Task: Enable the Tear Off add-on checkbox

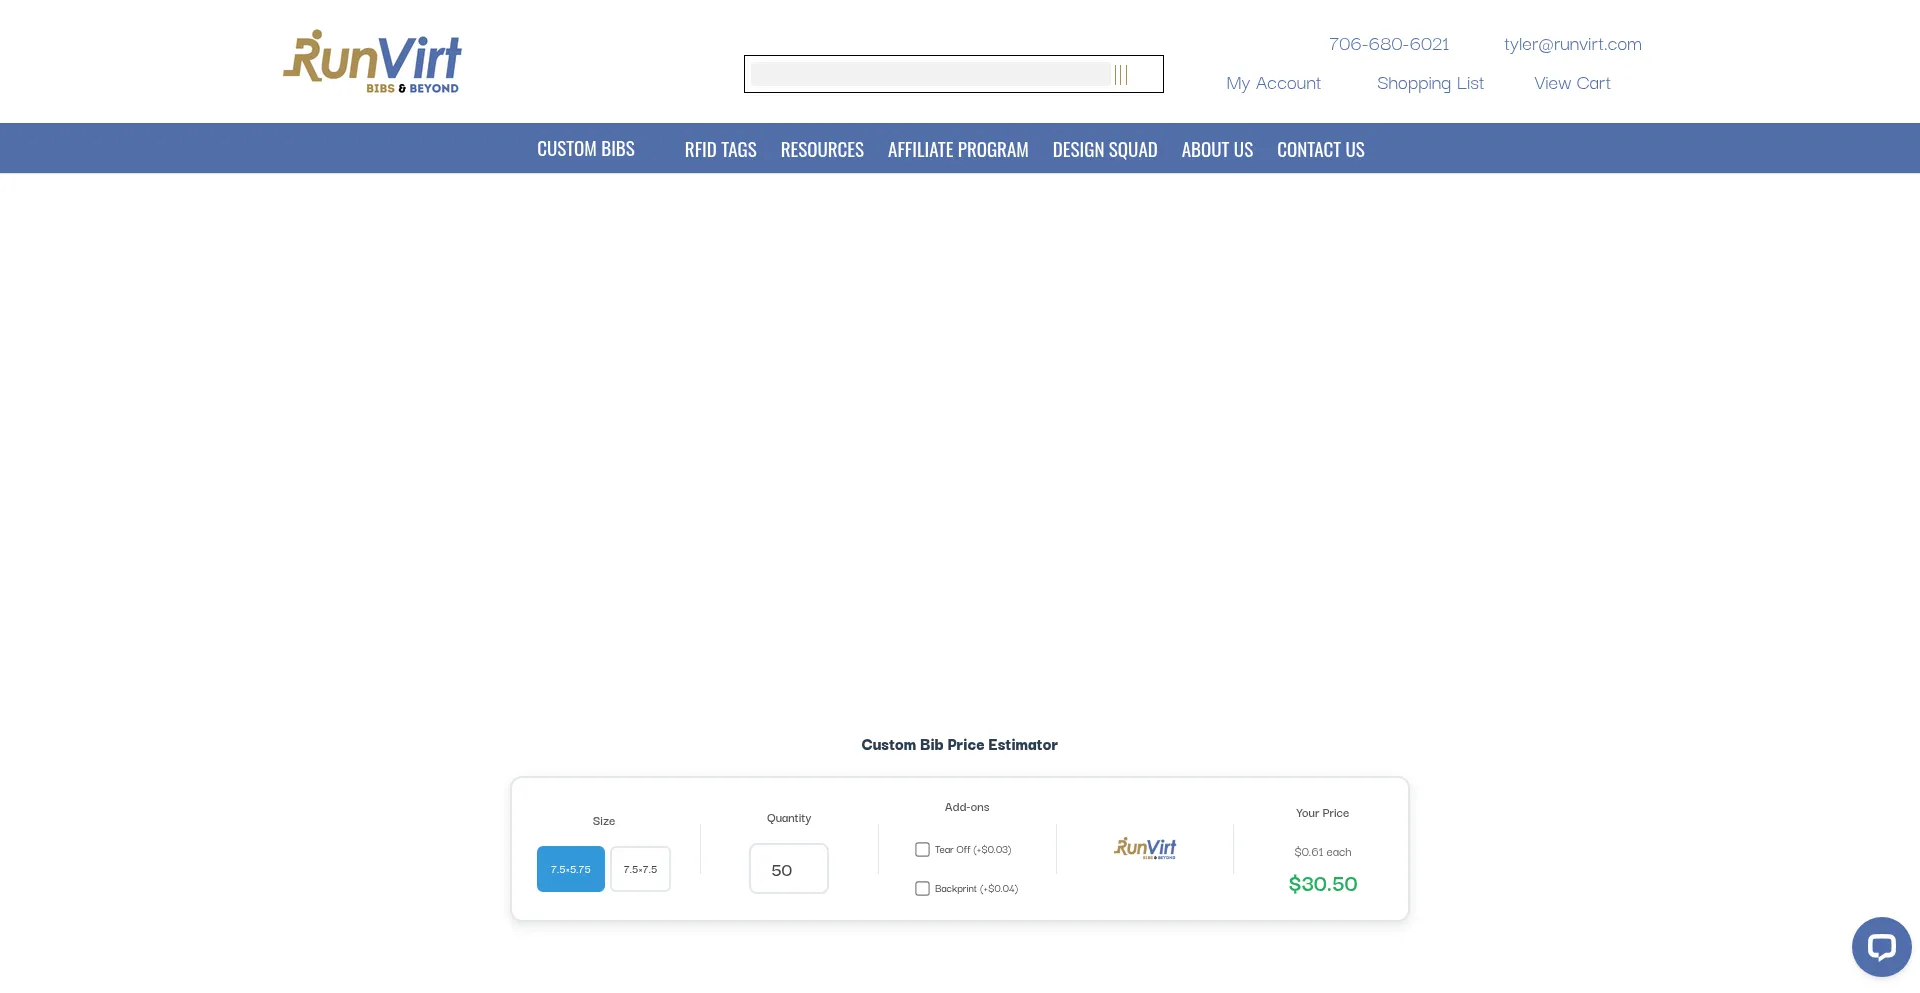Action: pyautogui.click(x=922, y=850)
